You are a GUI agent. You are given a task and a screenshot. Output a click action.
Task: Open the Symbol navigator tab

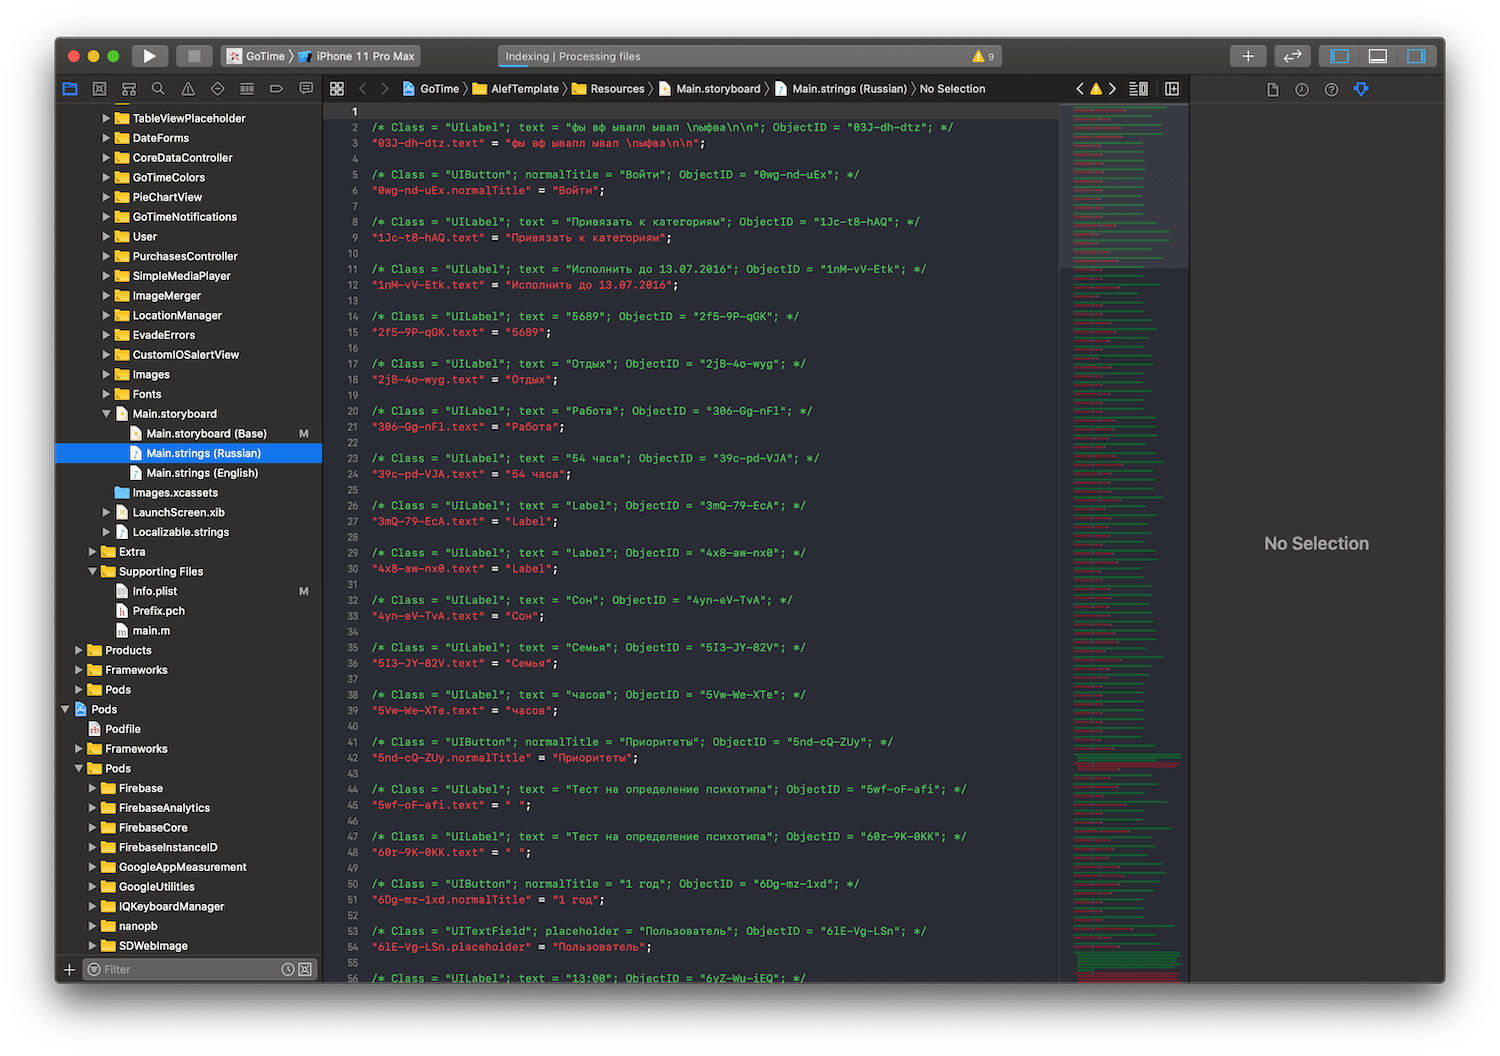point(129,89)
